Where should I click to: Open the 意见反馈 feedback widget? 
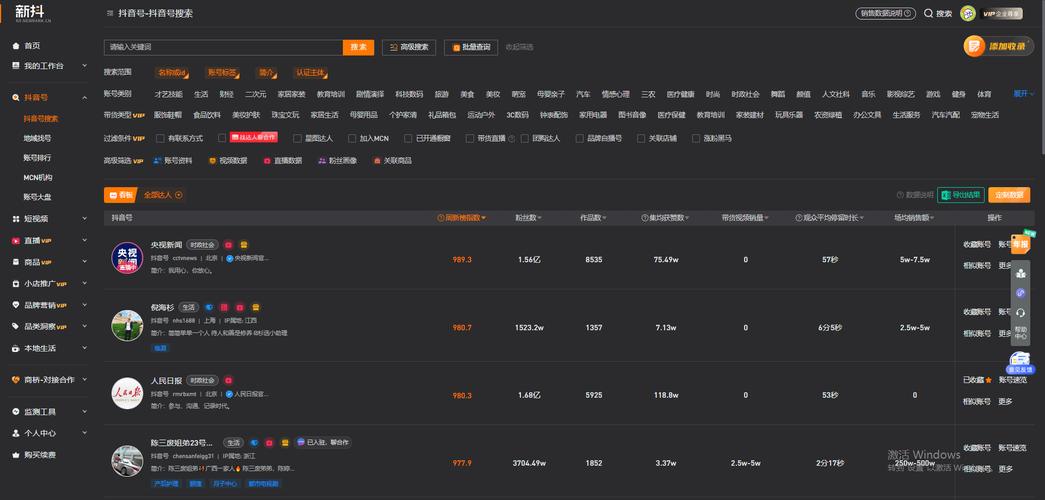click(1020, 363)
